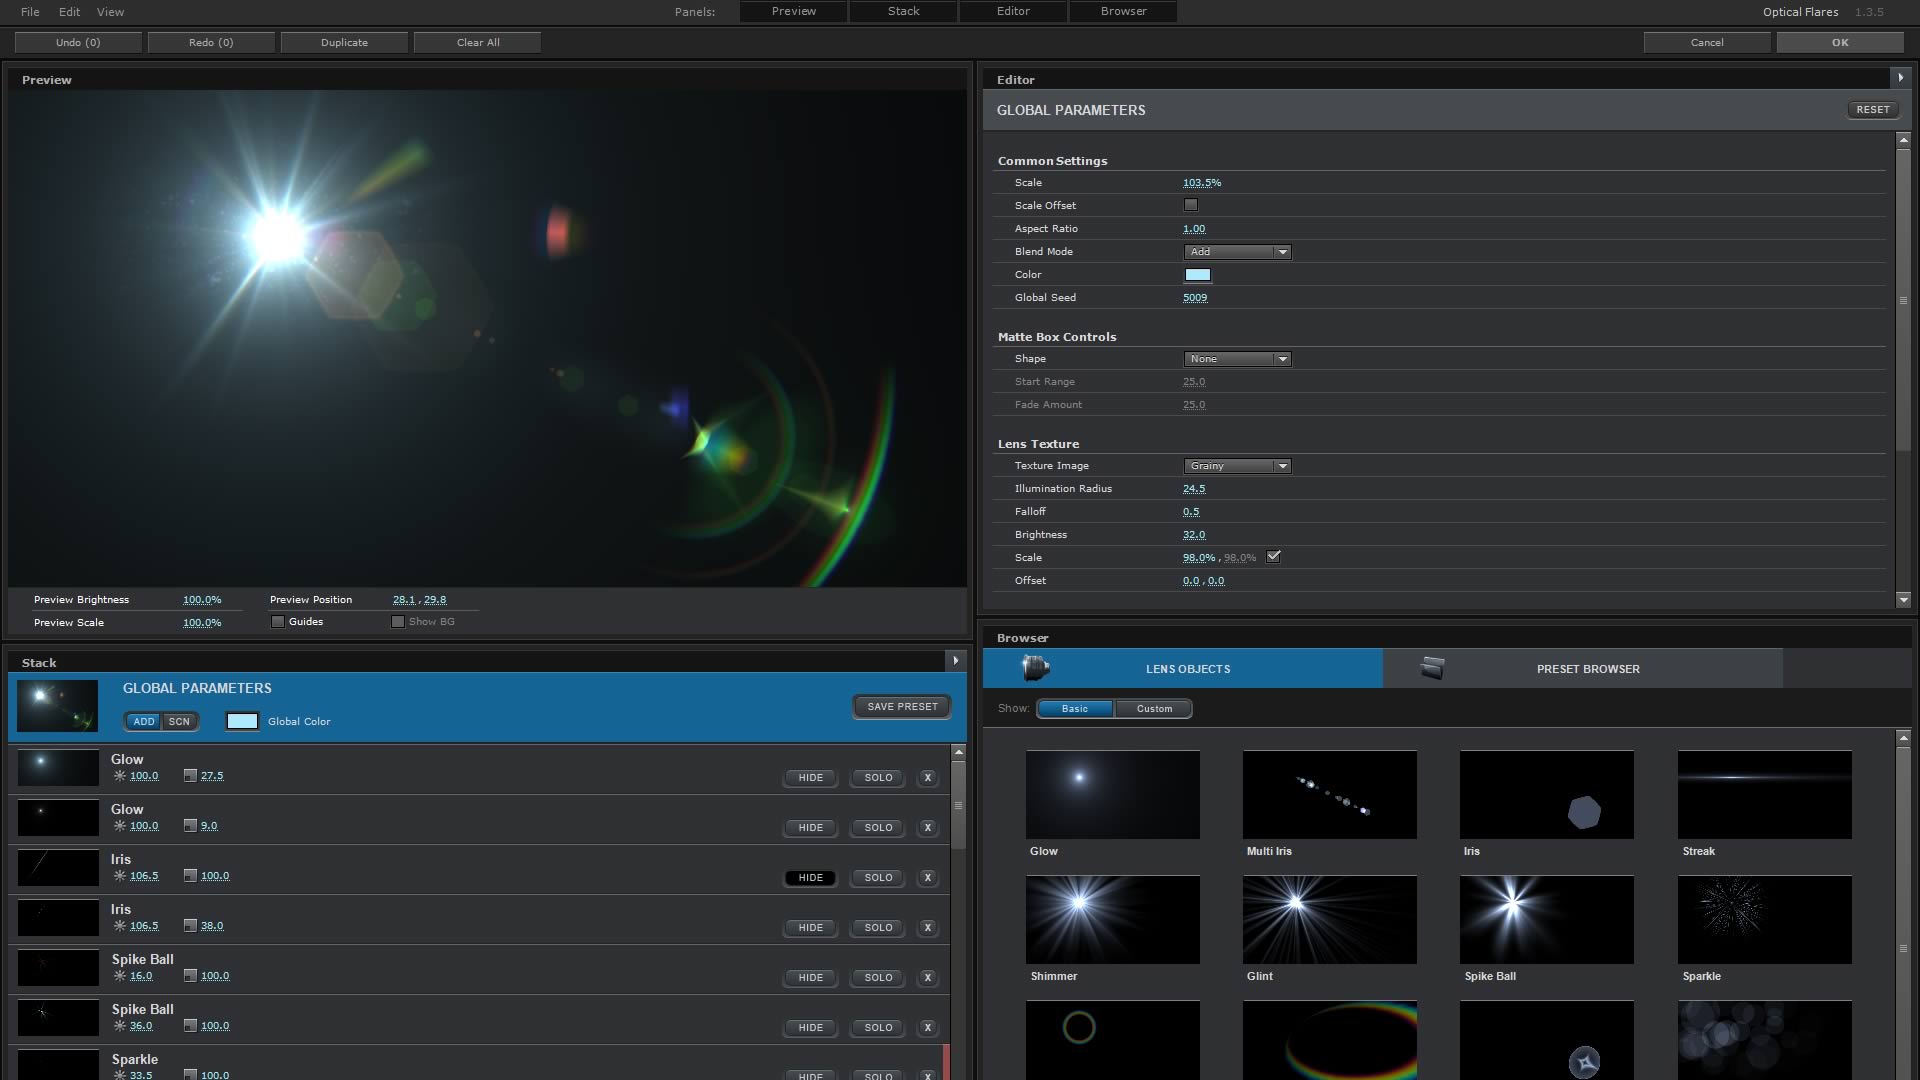The width and height of the screenshot is (1920, 1080).
Task: Open the Blend Mode dropdown
Action: coord(1237,252)
